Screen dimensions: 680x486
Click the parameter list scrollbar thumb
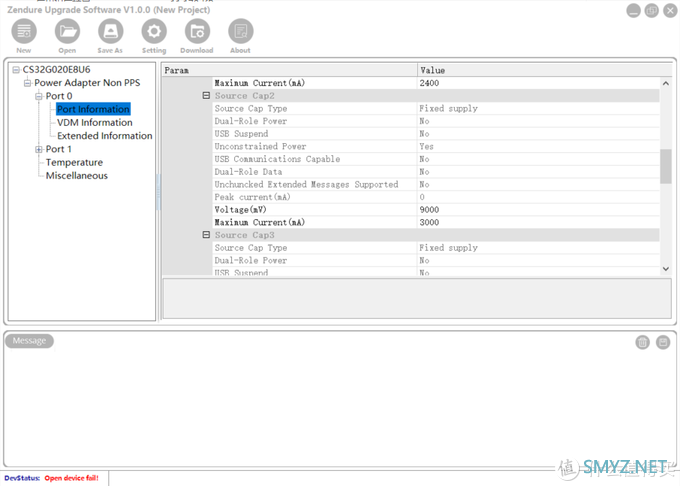point(666,166)
